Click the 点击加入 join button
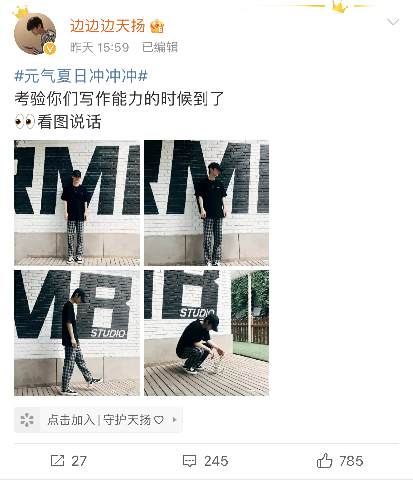Screen dimensions: 413x480 pyautogui.click(x=71, y=420)
